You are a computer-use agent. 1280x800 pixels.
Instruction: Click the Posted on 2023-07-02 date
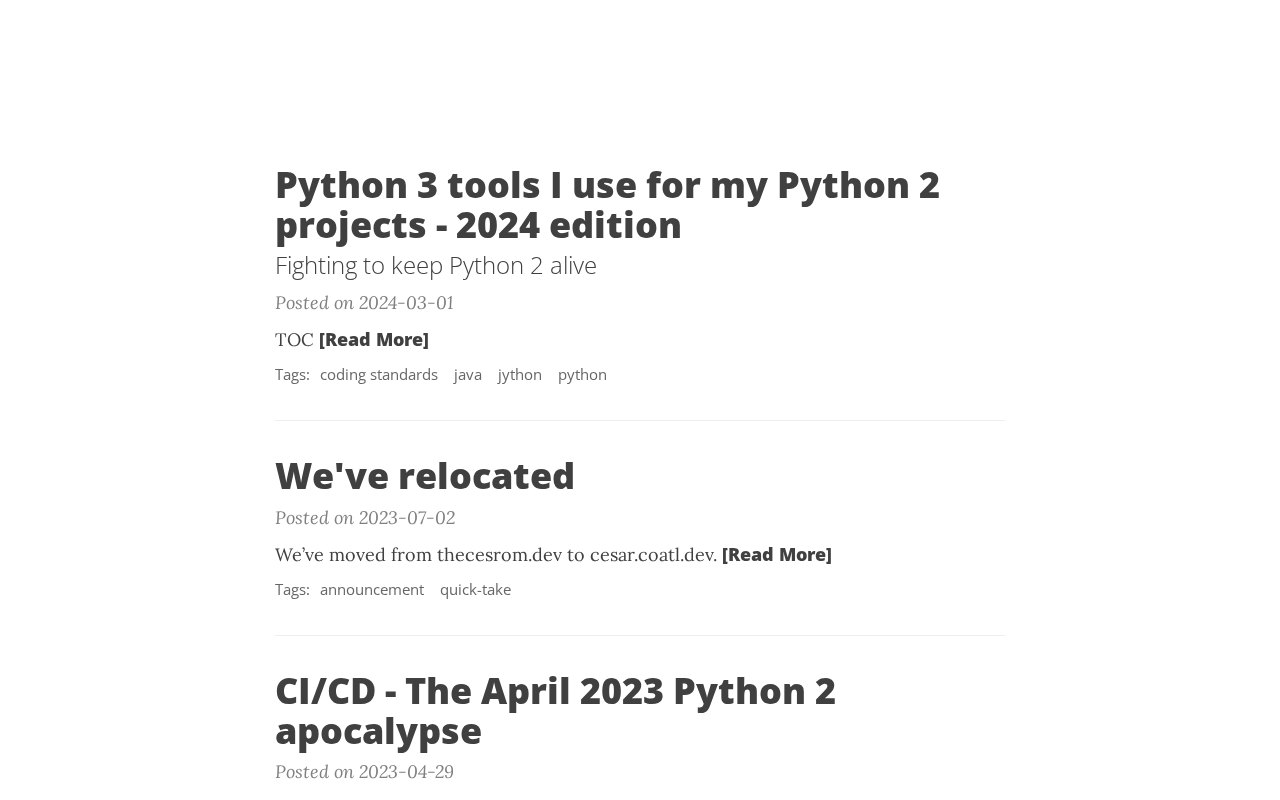tap(364, 518)
